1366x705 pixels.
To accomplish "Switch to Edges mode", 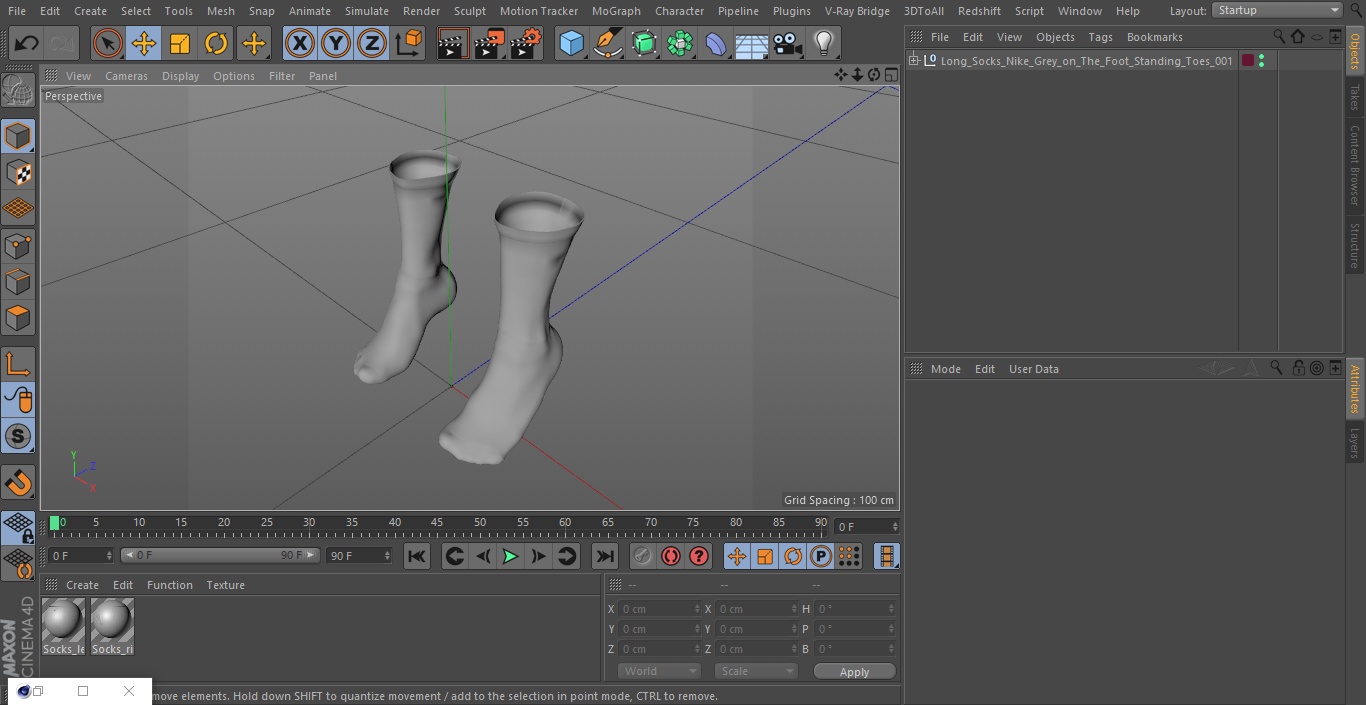I will (18, 282).
